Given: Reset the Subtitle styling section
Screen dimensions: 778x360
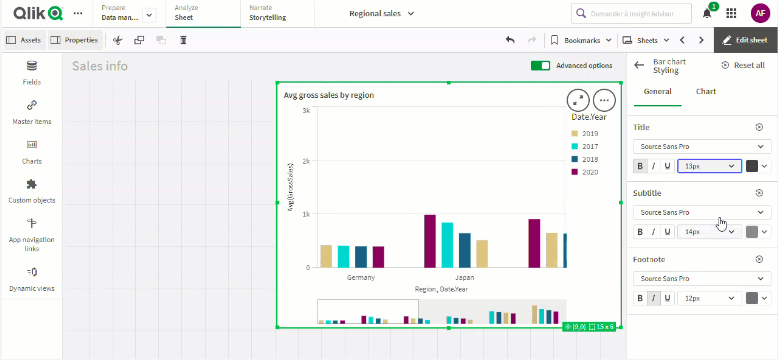Looking at the screenshot, I should tap(759, 193).
